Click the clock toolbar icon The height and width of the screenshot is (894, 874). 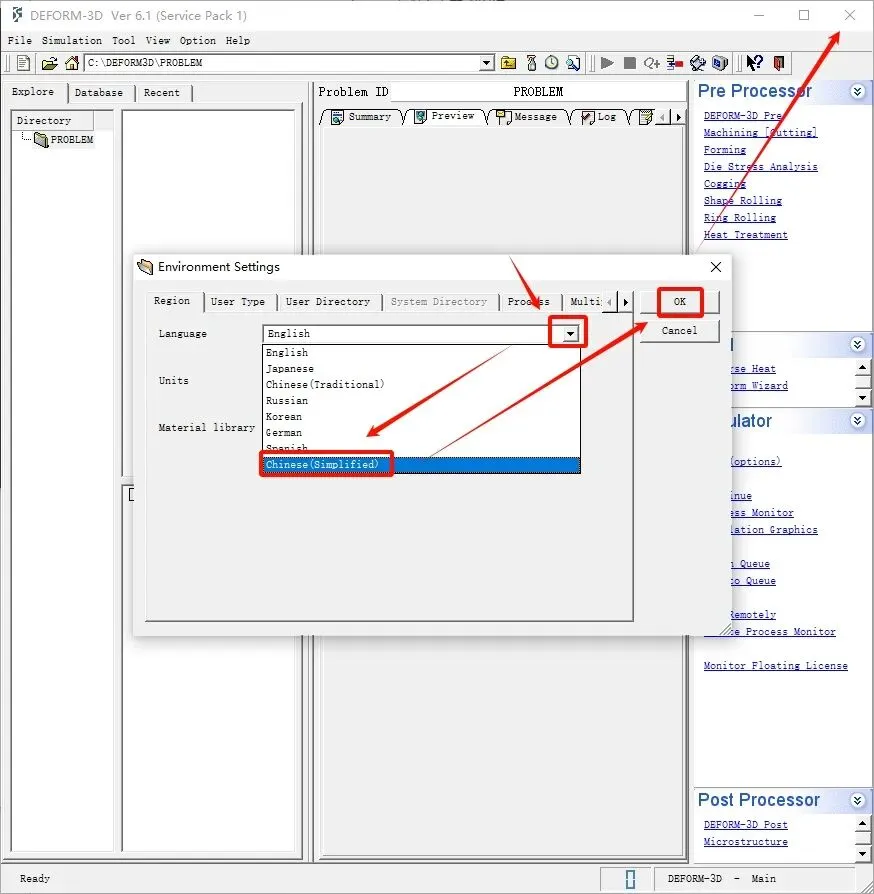click(551, 63)
